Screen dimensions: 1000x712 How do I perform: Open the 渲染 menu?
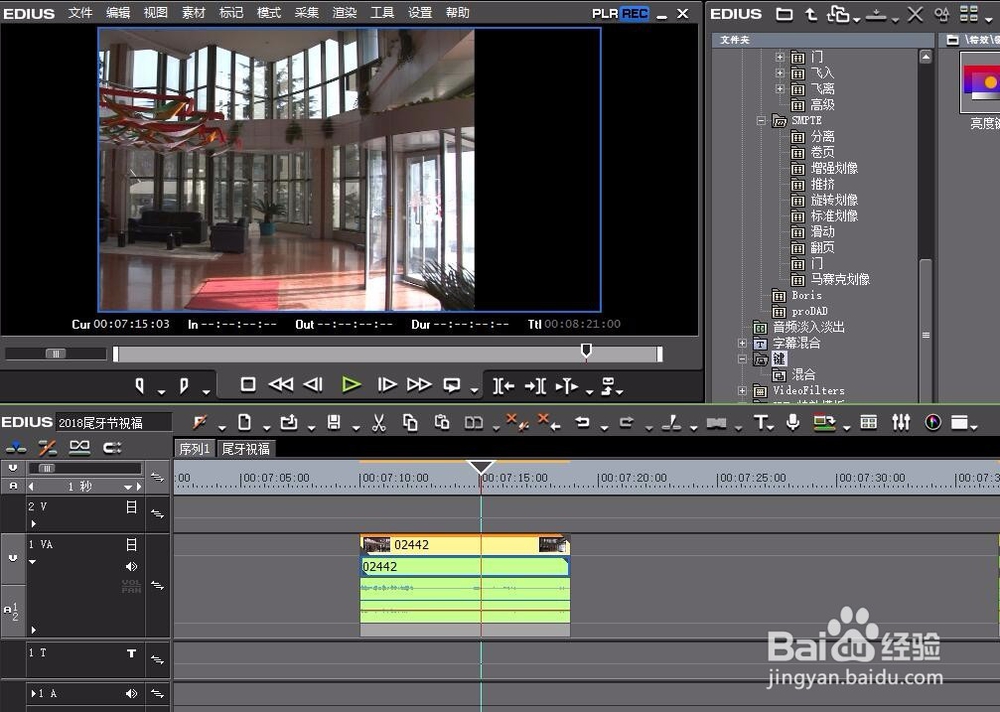pos(344,13)
